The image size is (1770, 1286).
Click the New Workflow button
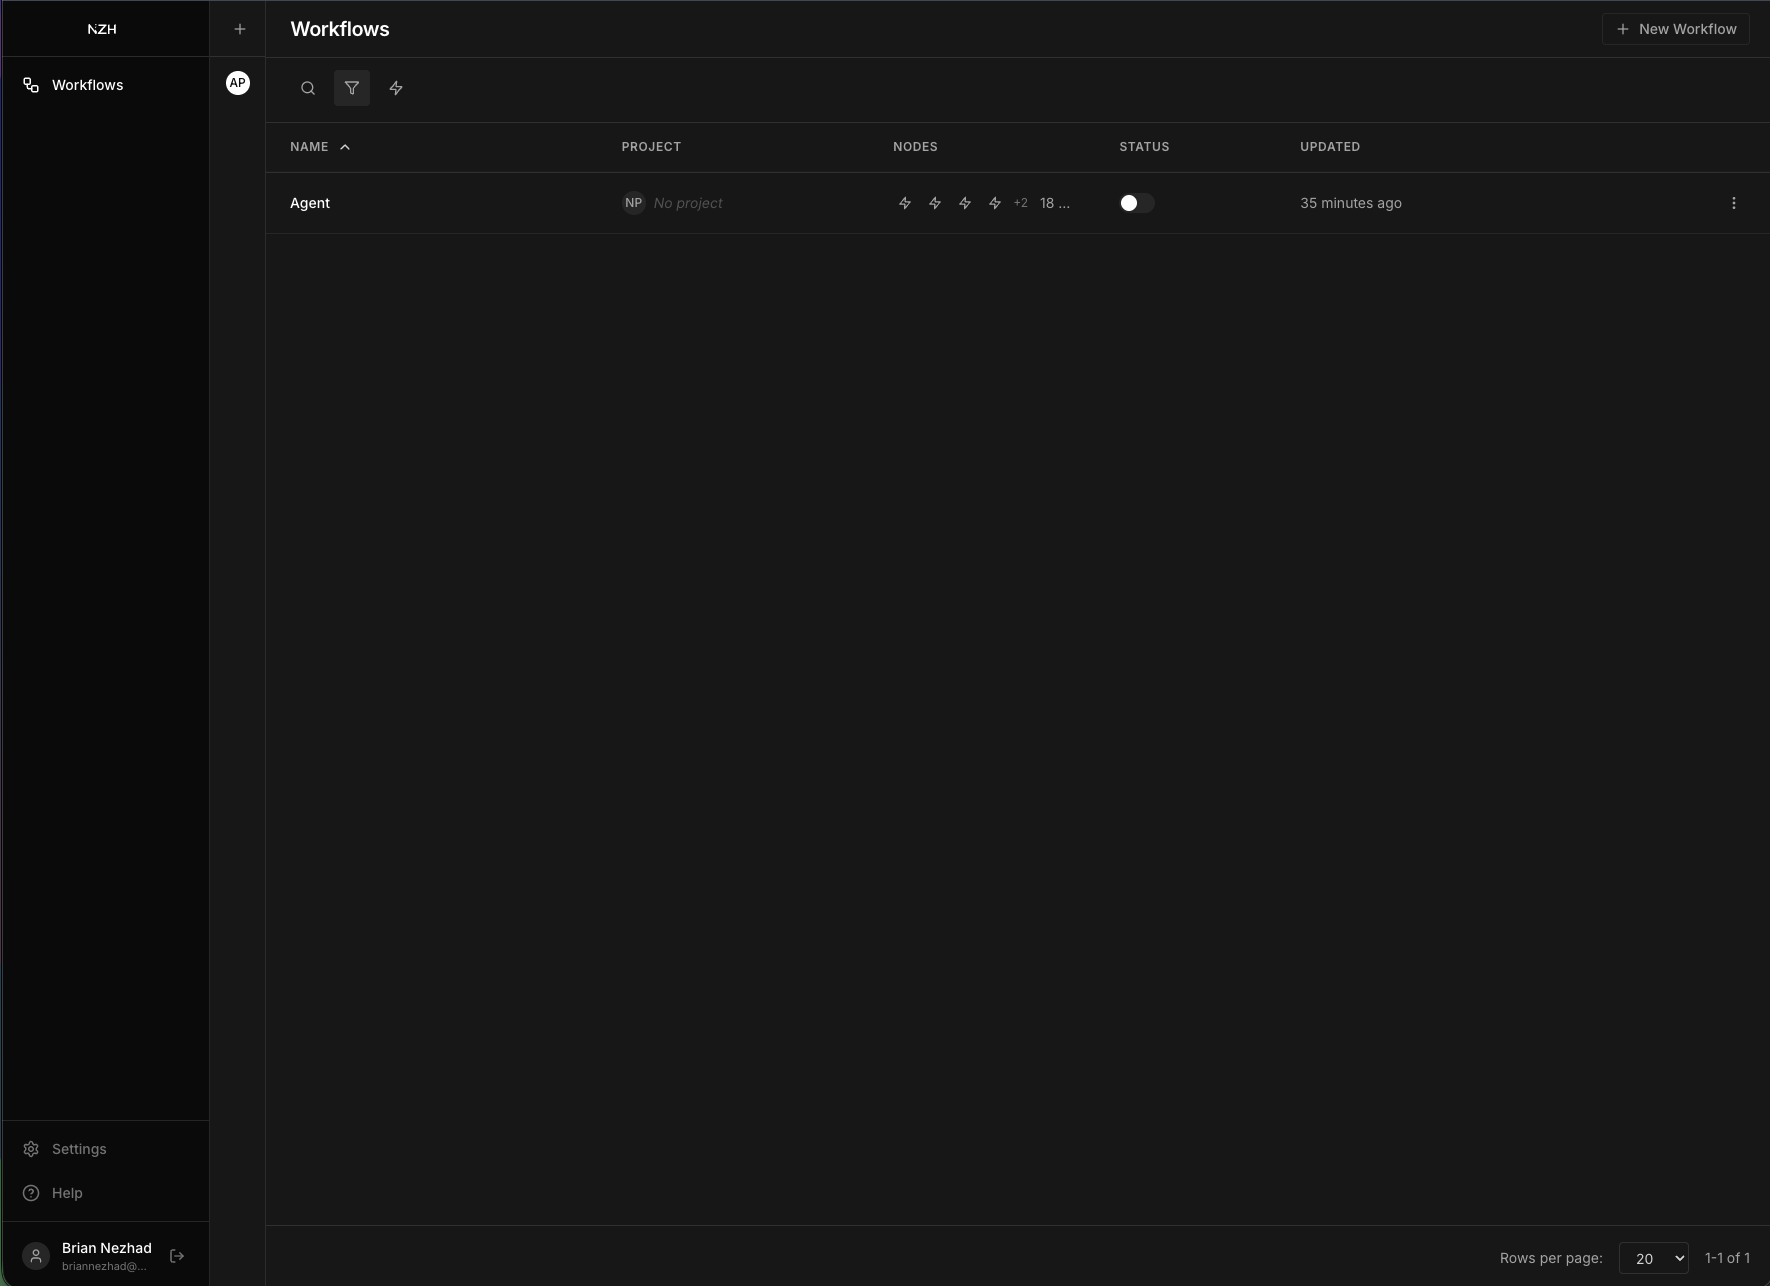(x=1676, y=28)
